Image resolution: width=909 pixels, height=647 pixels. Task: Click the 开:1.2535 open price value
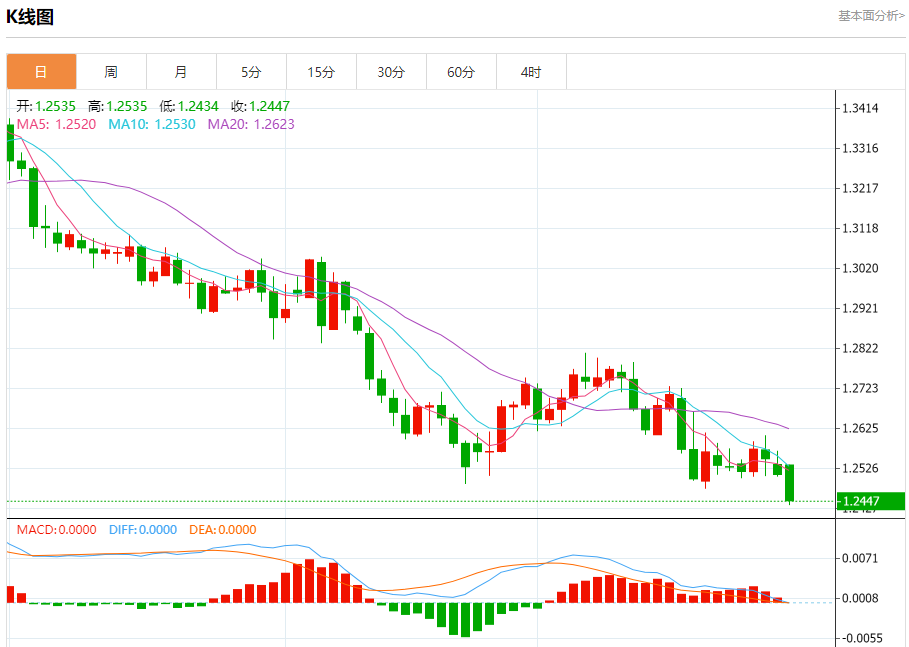pyautogui.click(x=46, y=106)
